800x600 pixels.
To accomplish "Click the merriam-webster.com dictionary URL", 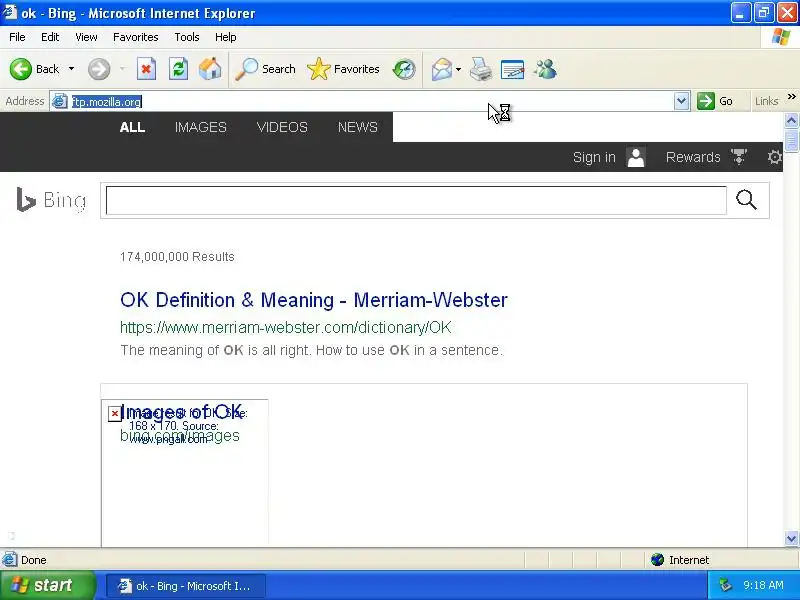I will (x=286, y=327).
